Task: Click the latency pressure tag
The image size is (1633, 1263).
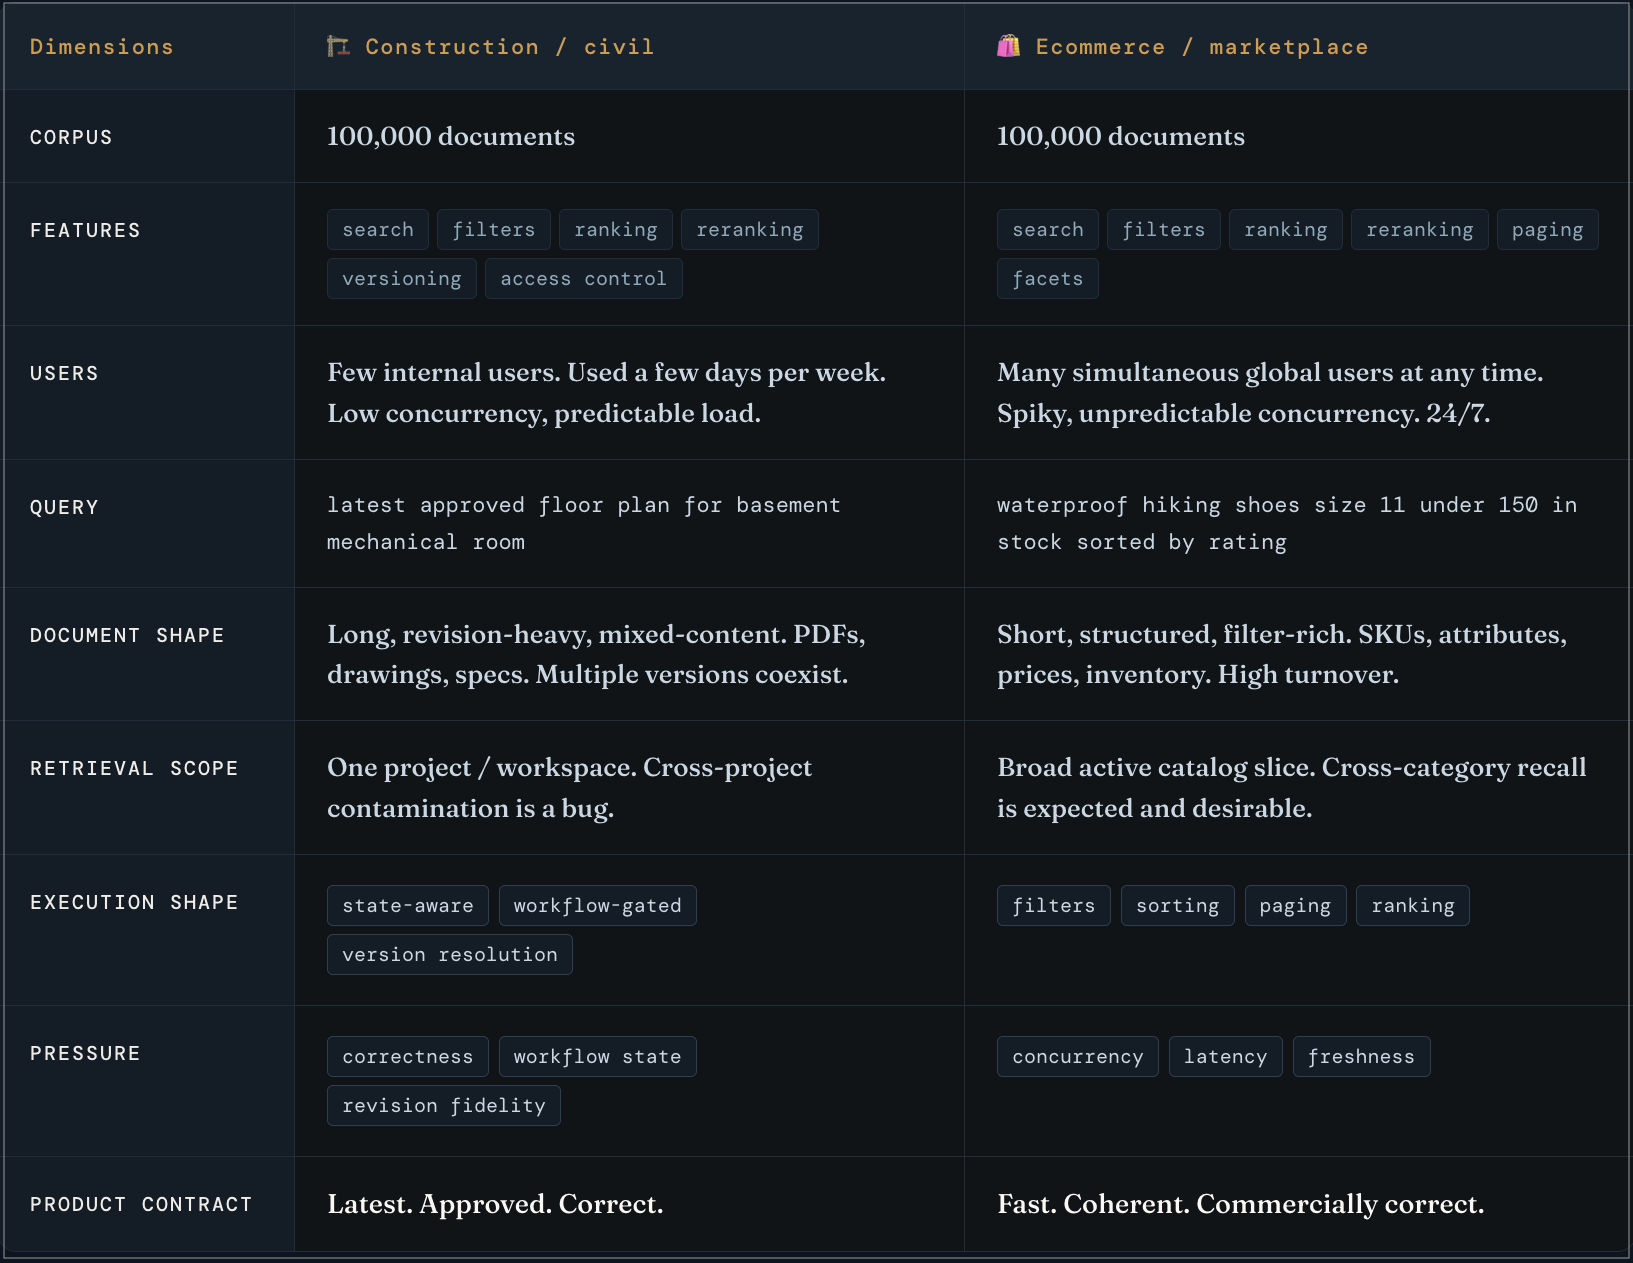Action: [1225, 1056]
